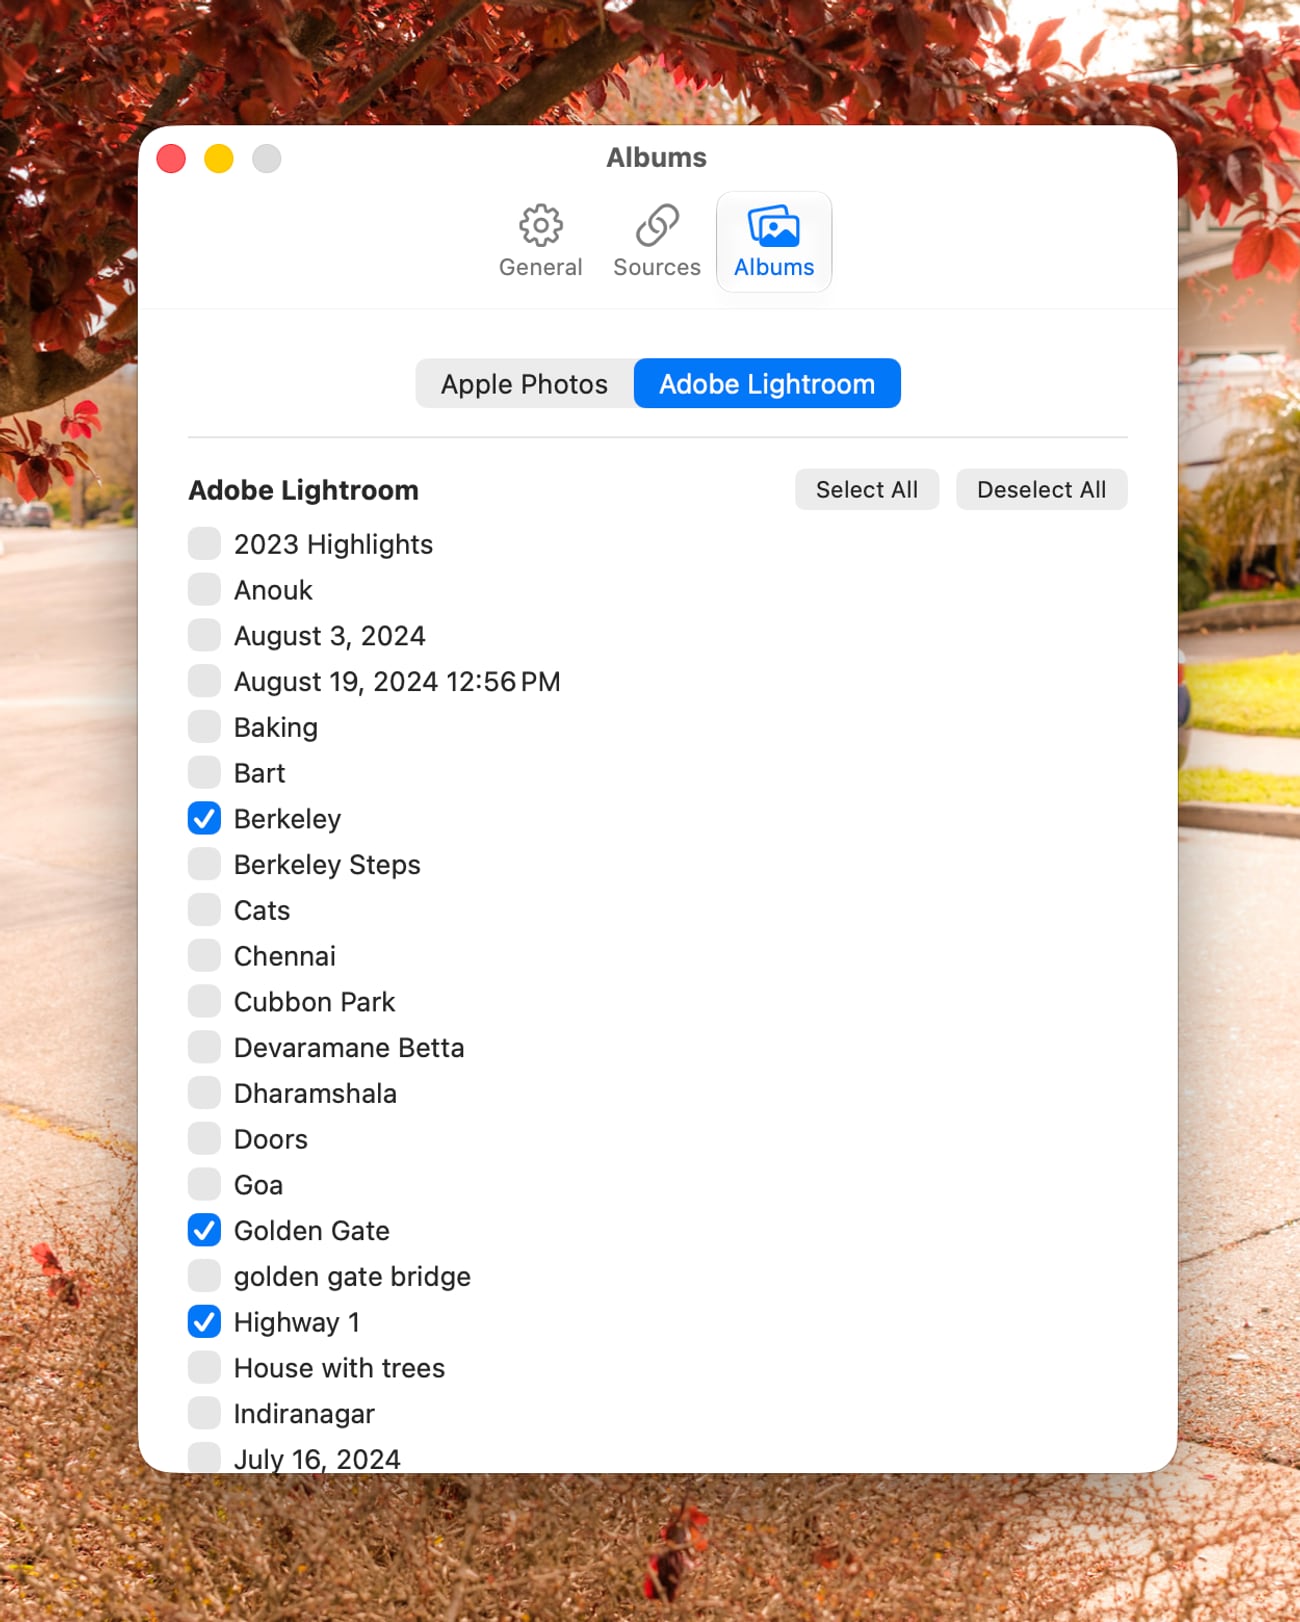Select the Albums toolbar tab
The image size is (1300, 1622).
tap(774, 241)
